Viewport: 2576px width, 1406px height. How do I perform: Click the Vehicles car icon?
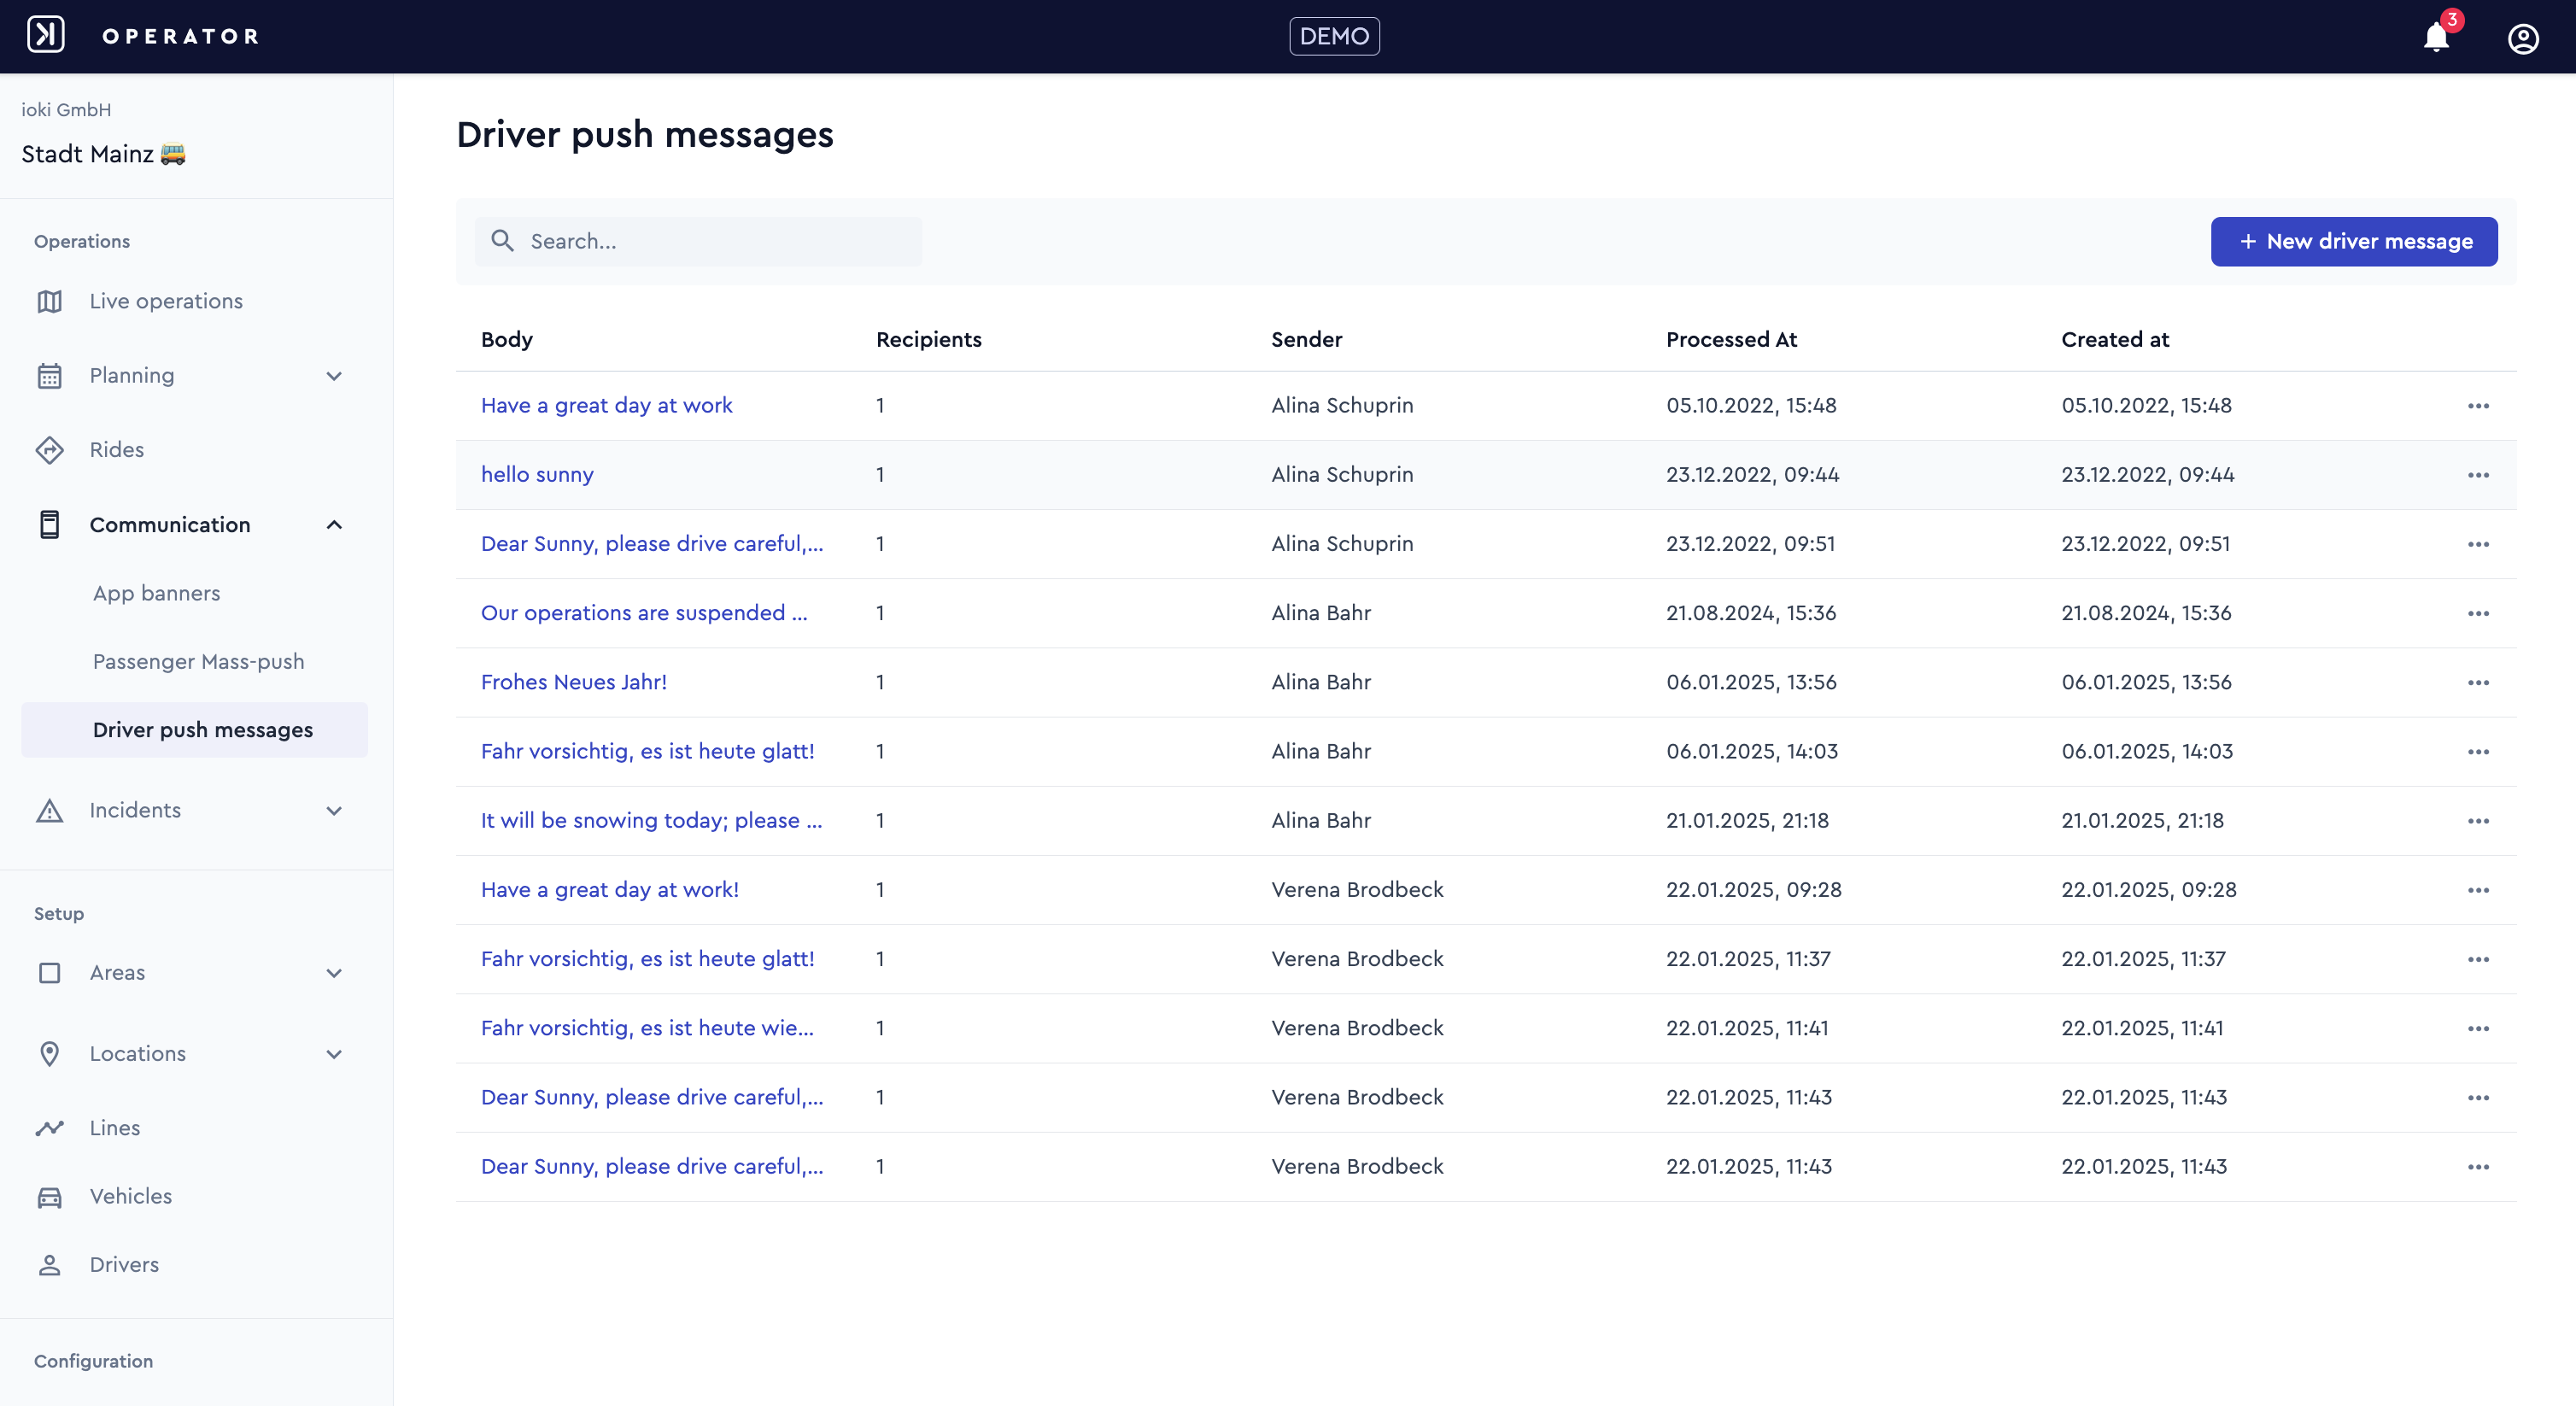pyautogui.click(x=49, y=1197)
